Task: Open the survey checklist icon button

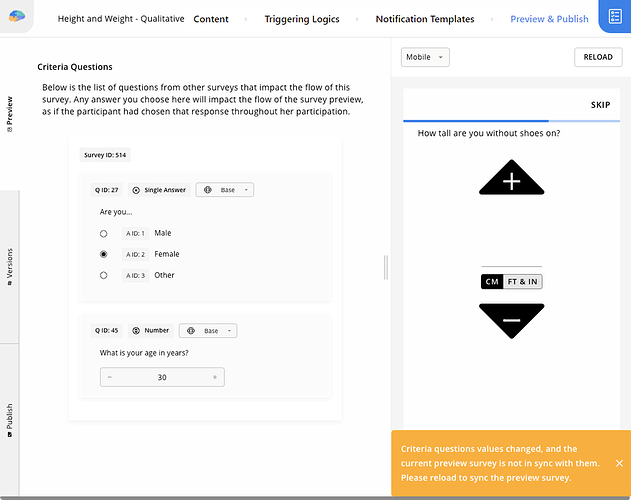Action: click(x=615, y=17)
